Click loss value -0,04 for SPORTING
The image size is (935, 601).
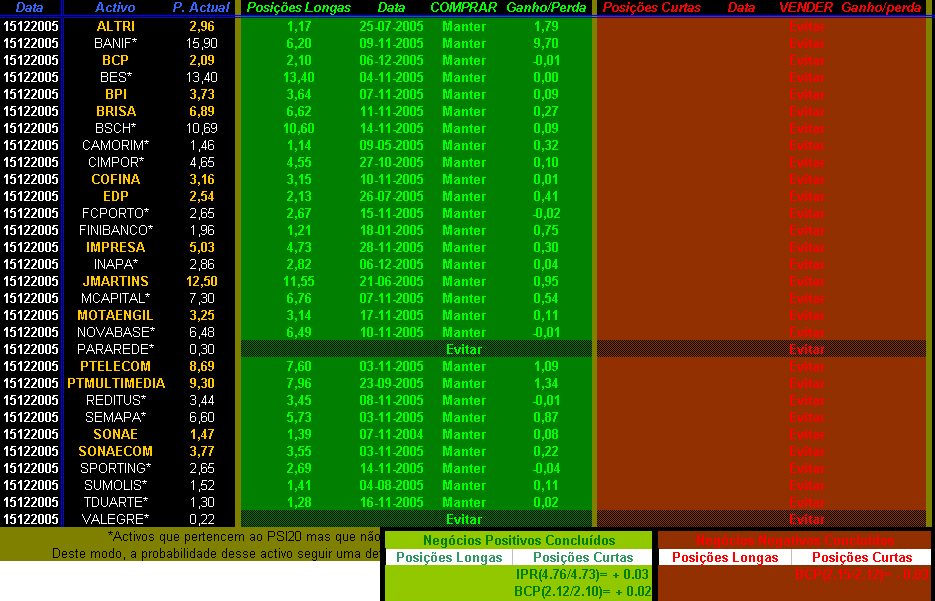click(546, 468)
